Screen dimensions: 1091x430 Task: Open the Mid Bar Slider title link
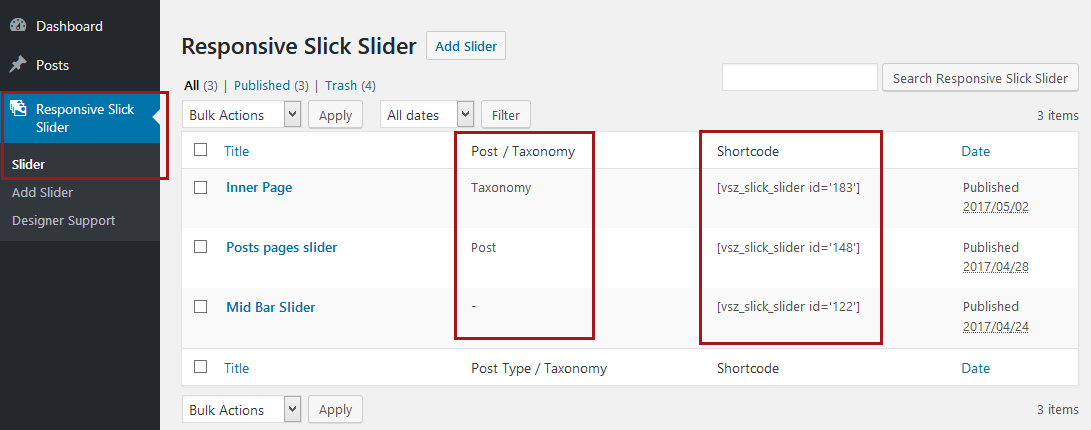(x=270, y=307)
